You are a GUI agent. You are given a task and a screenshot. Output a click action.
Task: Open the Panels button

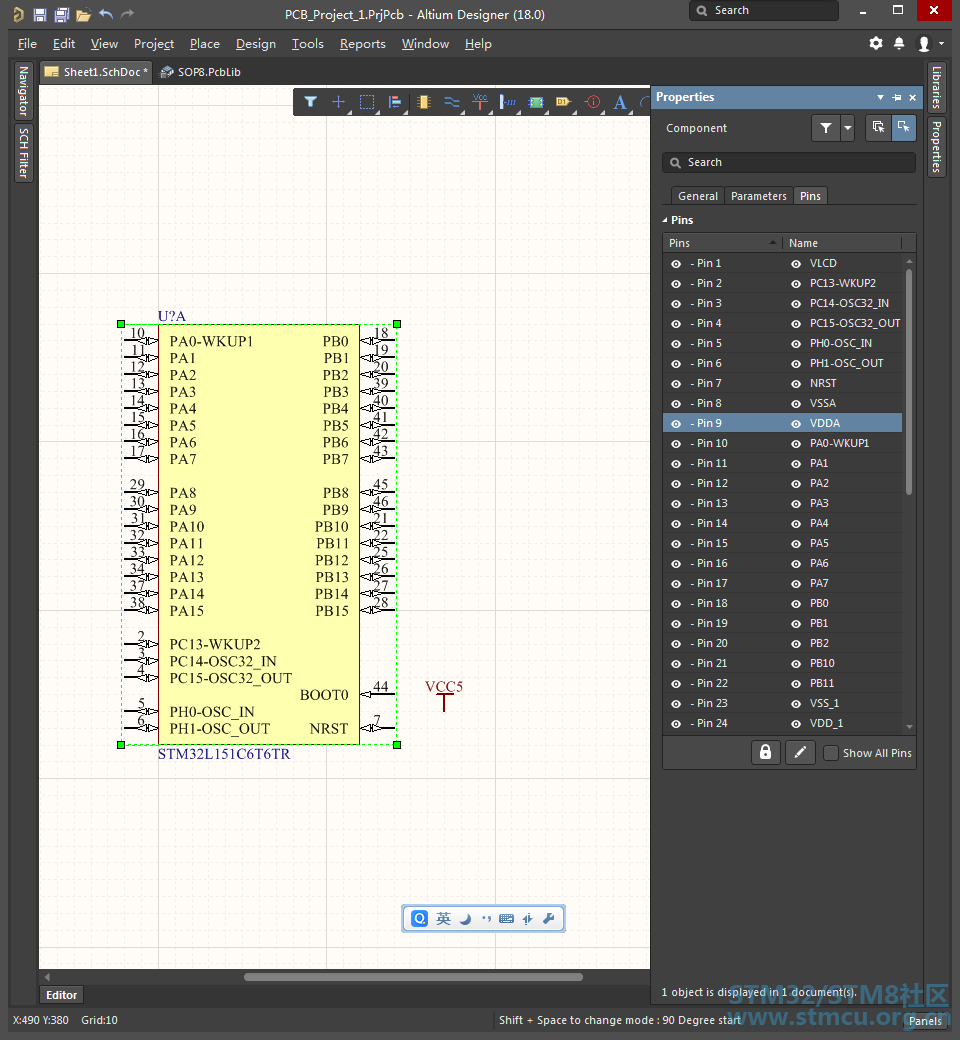(925, 1020)
